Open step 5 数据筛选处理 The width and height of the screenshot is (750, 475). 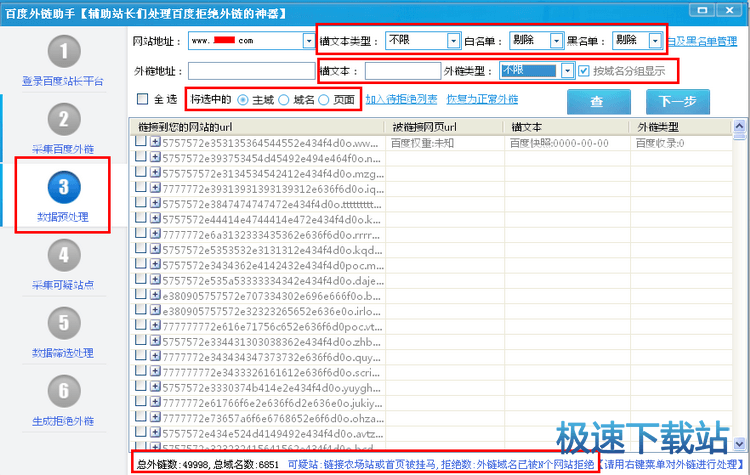coord(64,332)
